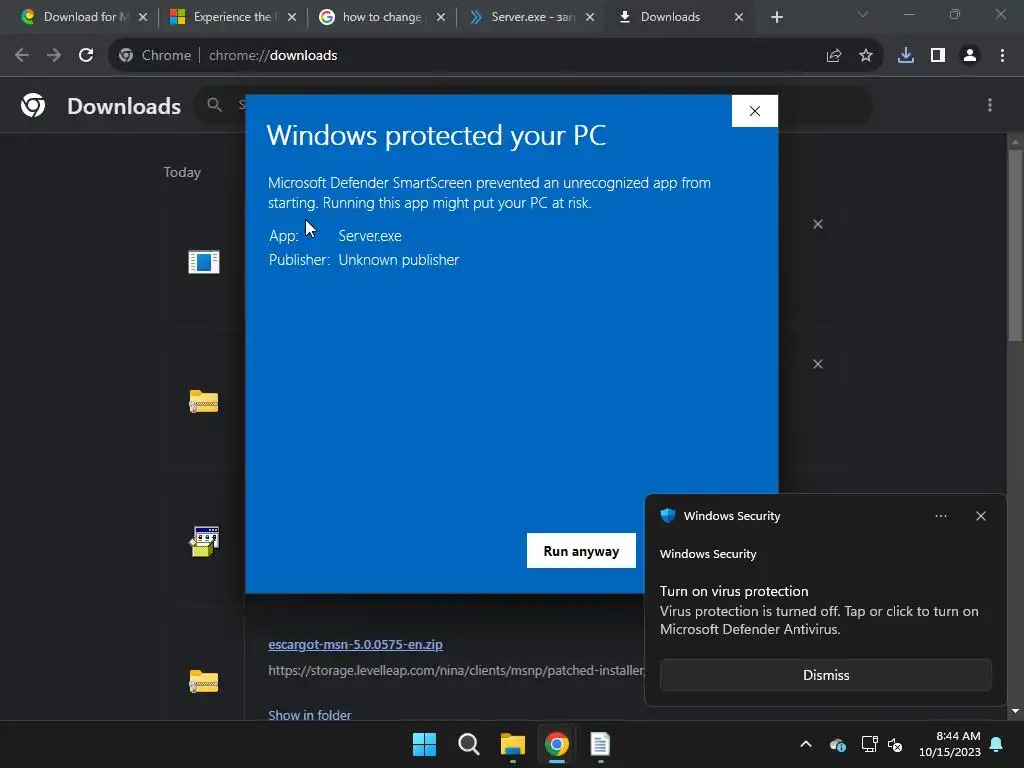1024x768 pixels.
Task: Click the installer package download icon
Action: (204, 541)
